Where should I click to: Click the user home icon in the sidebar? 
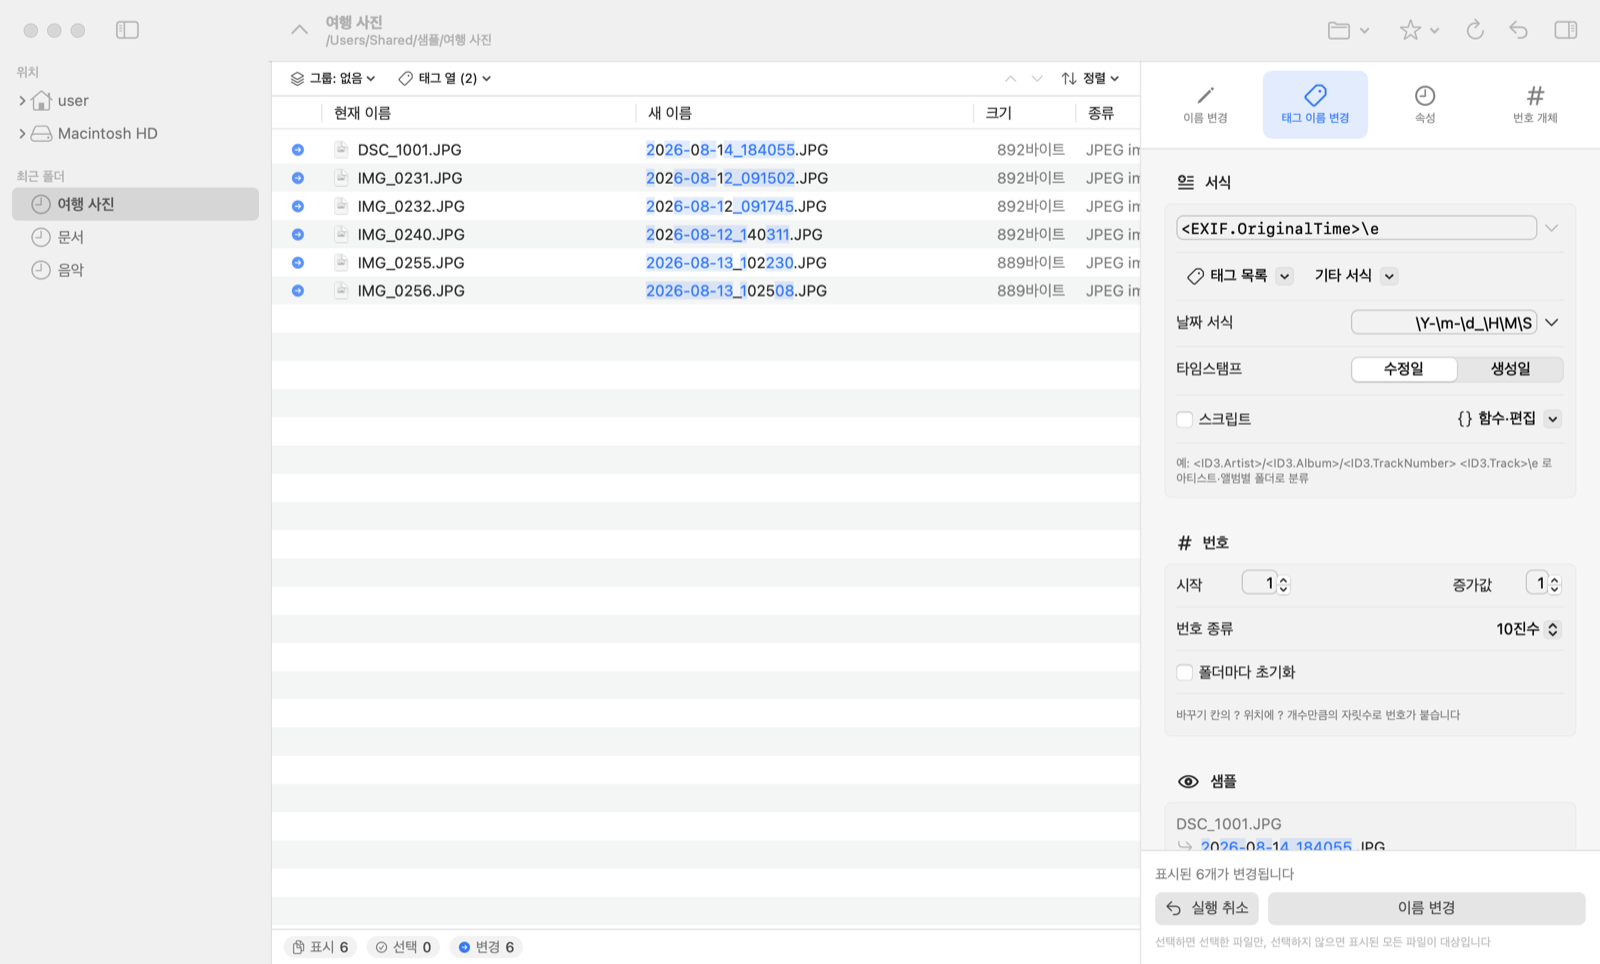[41, 100]
